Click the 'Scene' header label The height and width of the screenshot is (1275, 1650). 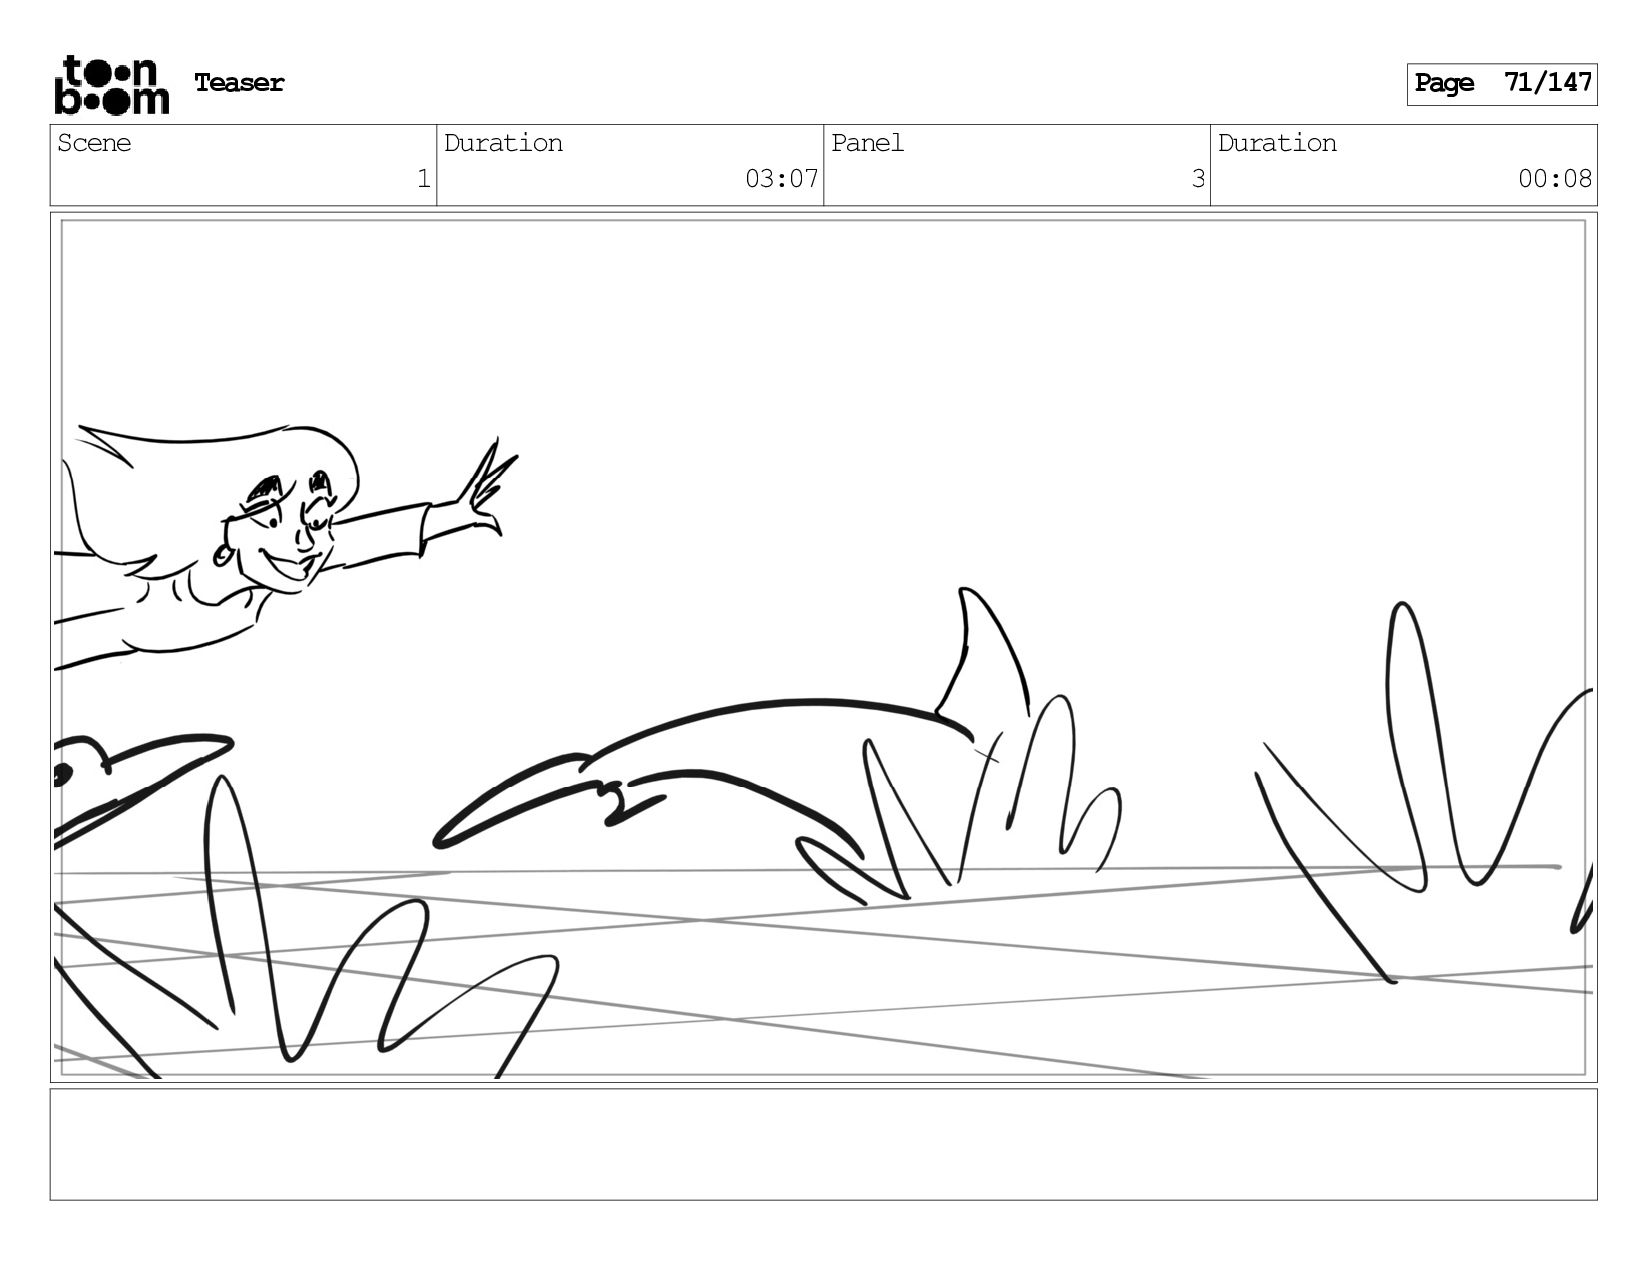pyautogui.click(x=94, y=143)
